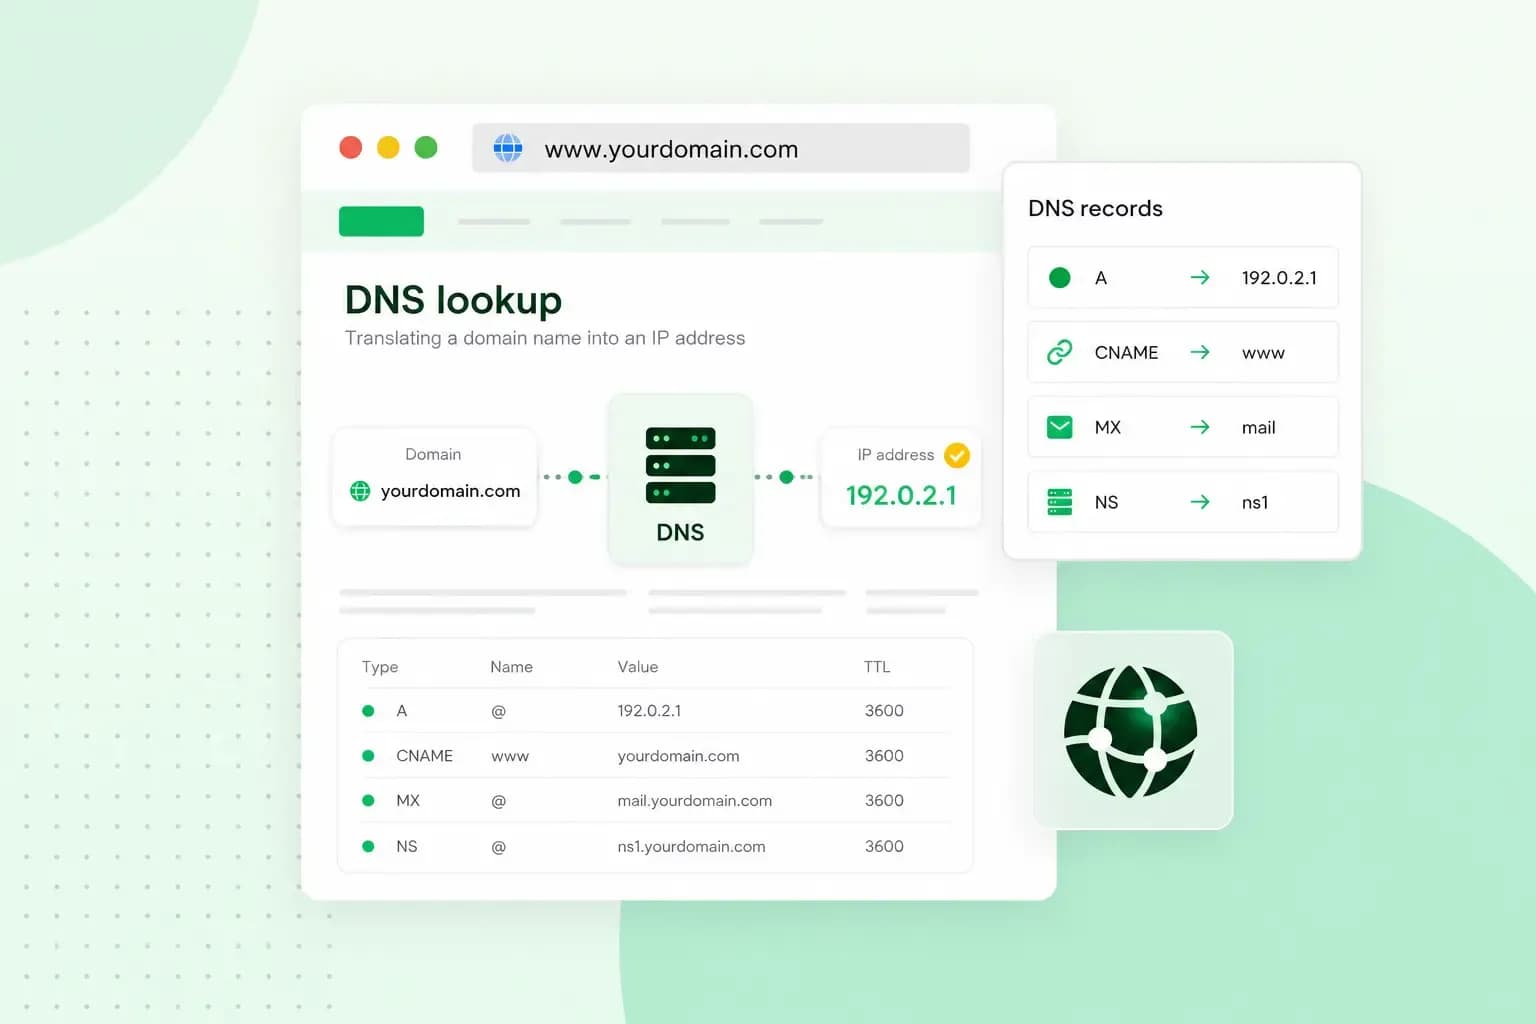
Task: Click the red window dot
Action: [351, 148]
